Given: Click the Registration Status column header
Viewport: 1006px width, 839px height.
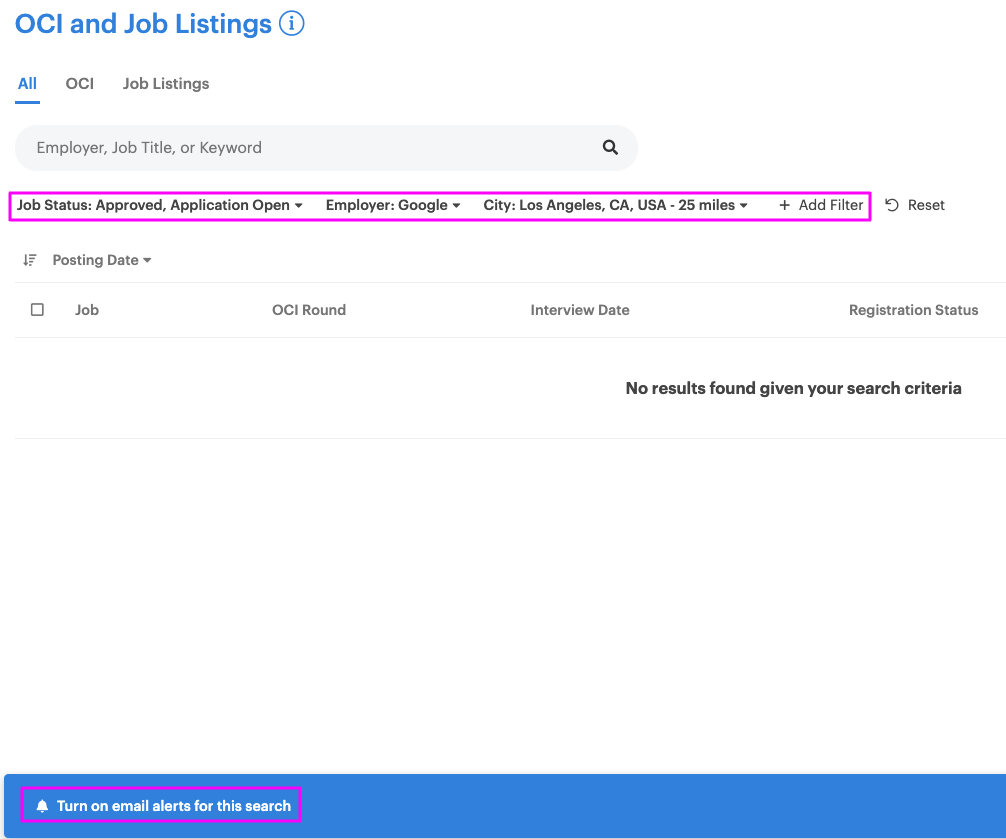Looking at the screenshot, I should click(913, 310).
